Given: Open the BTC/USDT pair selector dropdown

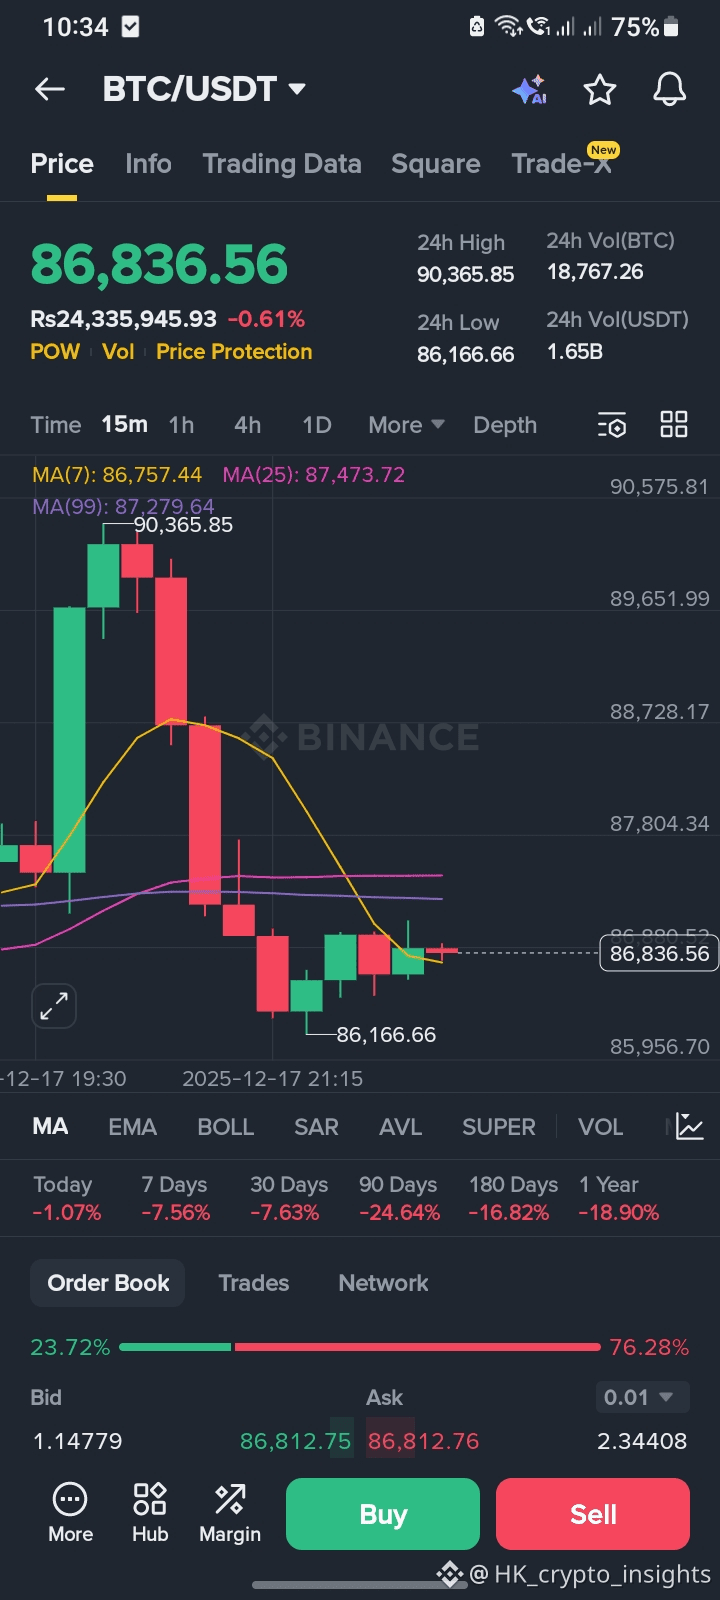Looking at the screenshot, I should [204, 89].
